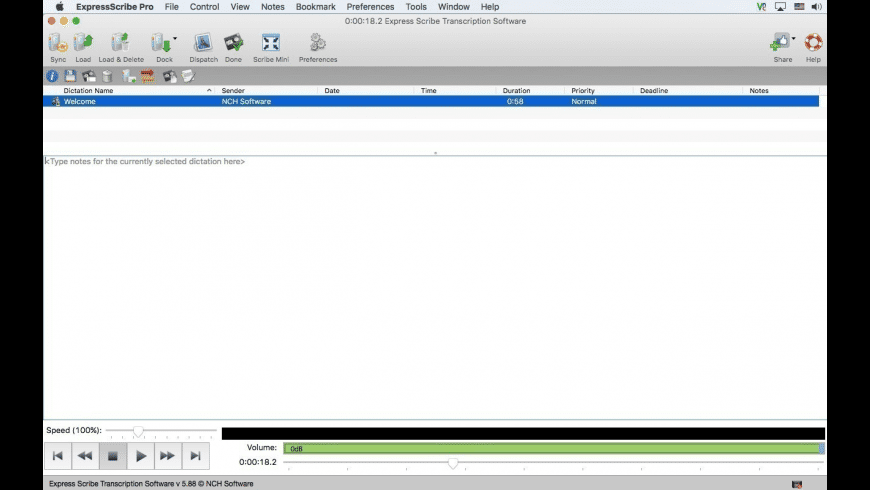Viewport: 870px width, 490px height.
Task: Click the blue info icon
Action: [x=52, y=76]
